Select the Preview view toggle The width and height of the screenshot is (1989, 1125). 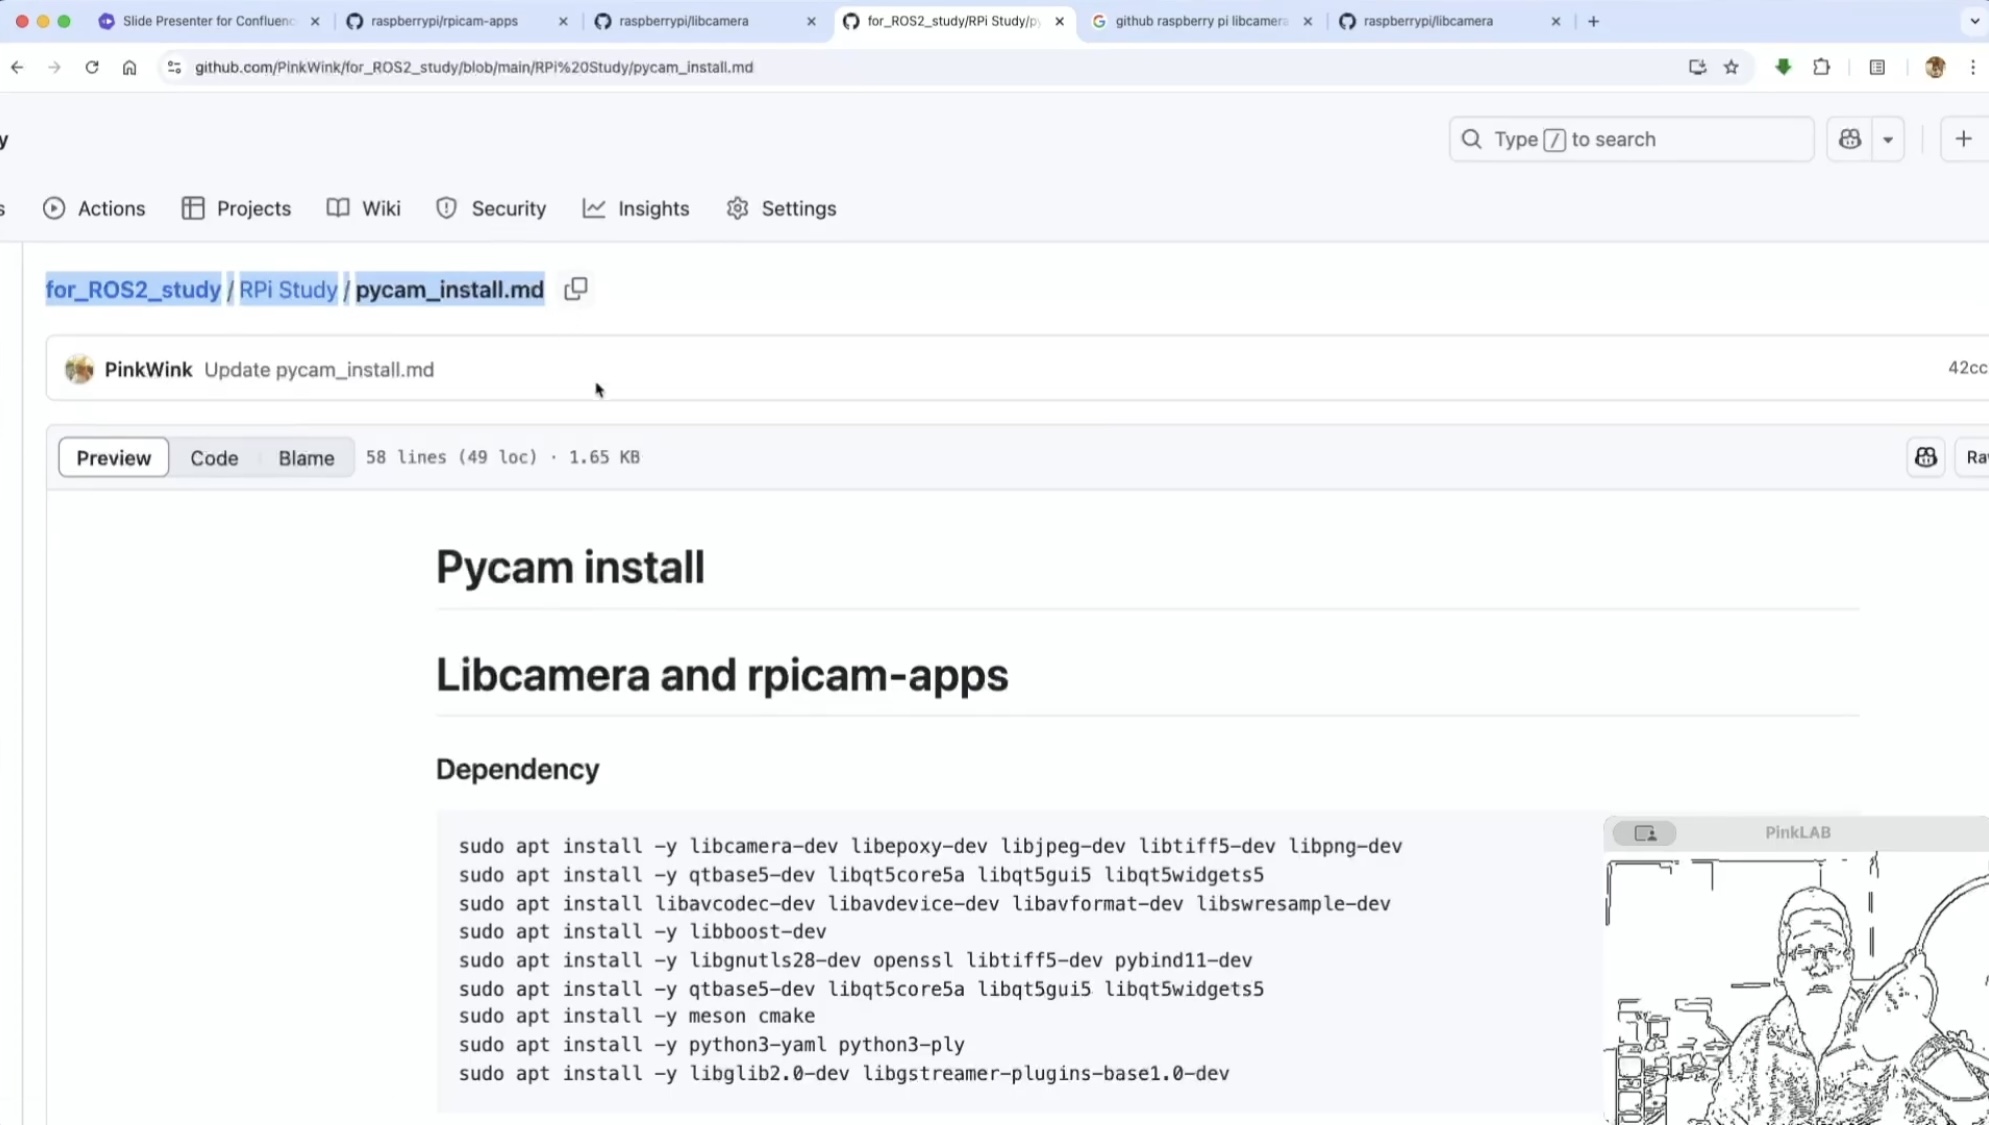point(114,457)
